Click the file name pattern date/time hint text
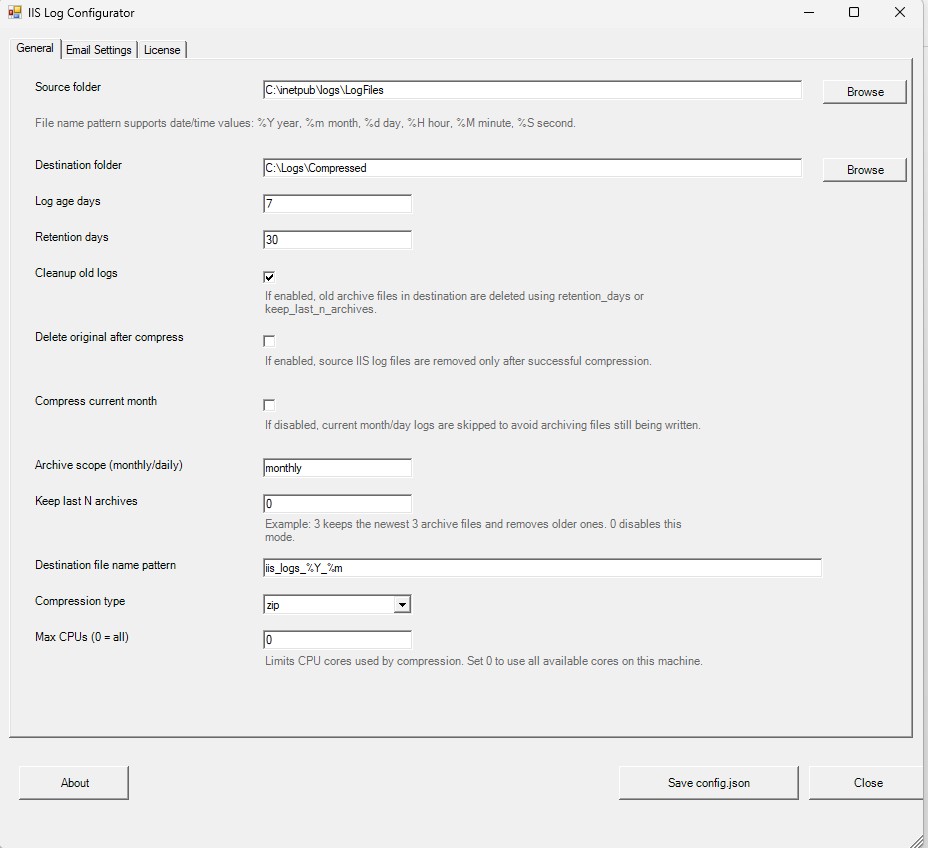The image size is (928, 848). pos(305,123)
